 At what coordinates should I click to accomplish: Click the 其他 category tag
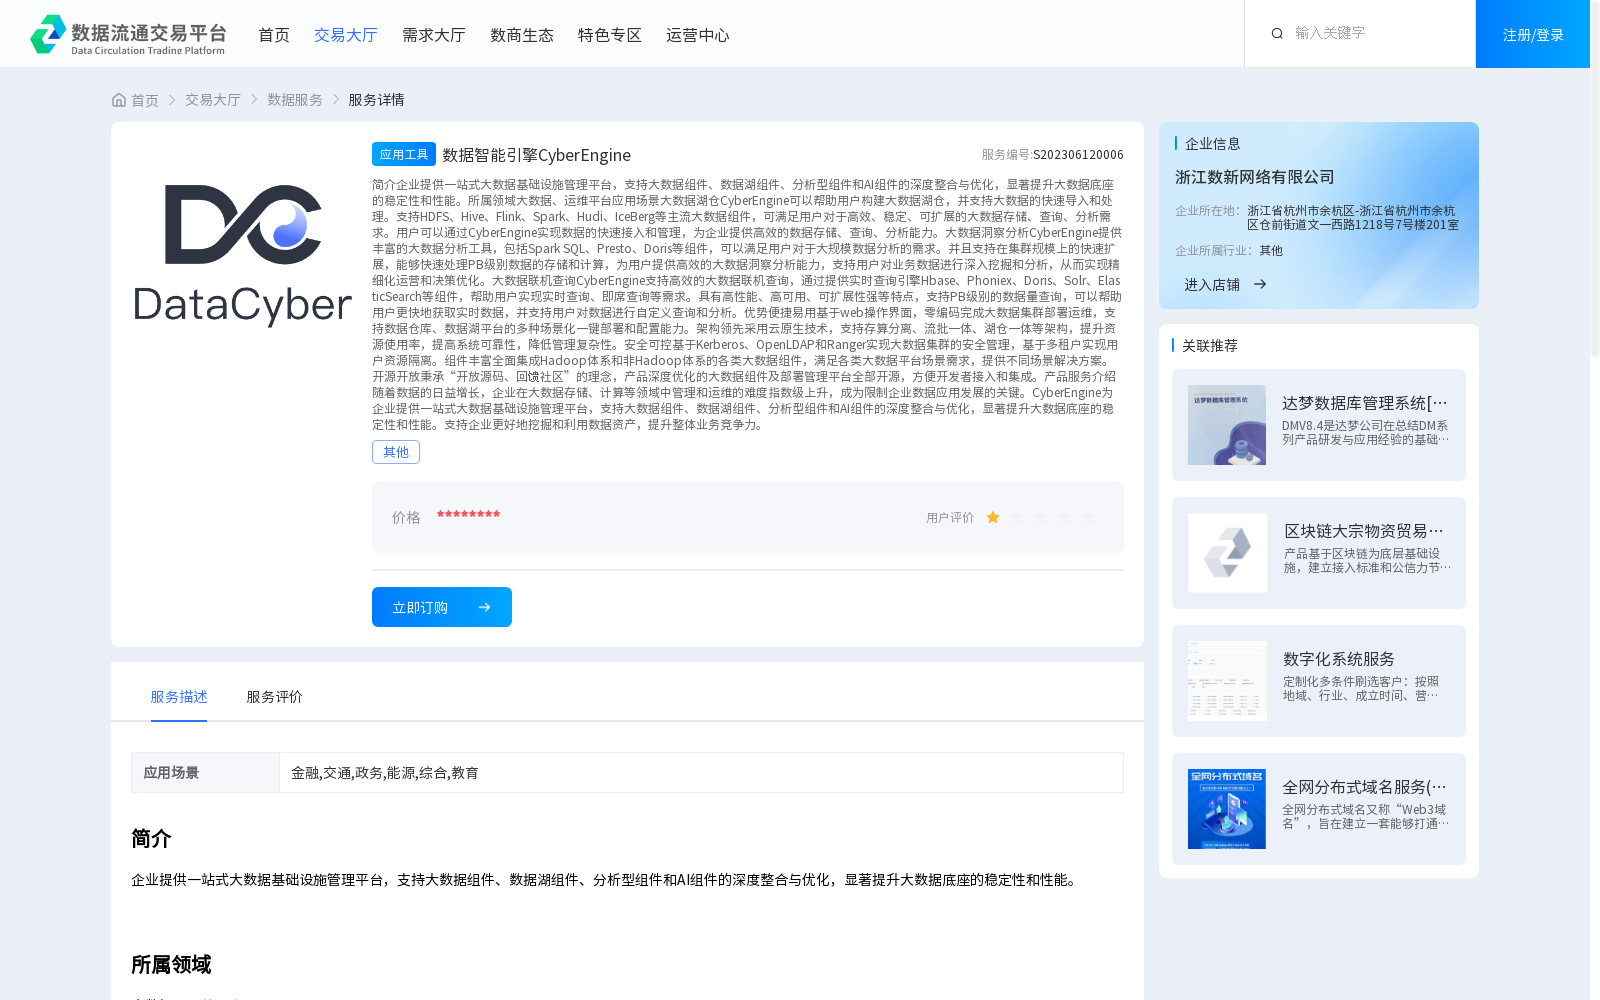396,452
